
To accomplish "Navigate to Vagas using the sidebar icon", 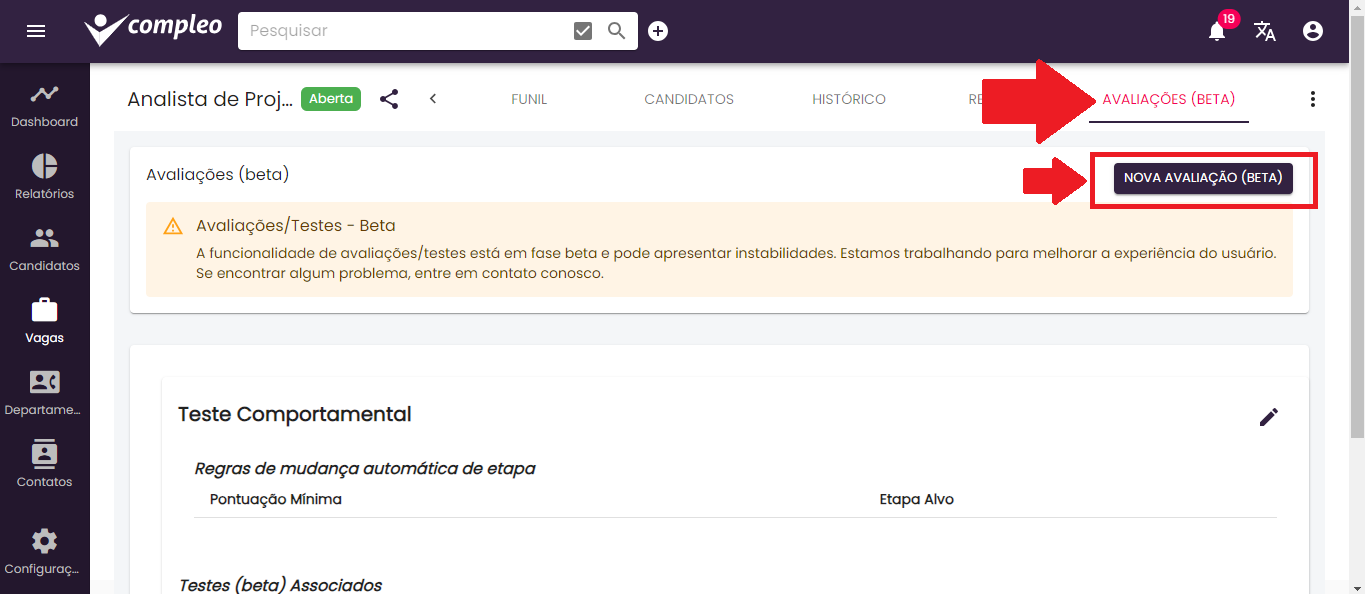I will [x=44, y=319].
